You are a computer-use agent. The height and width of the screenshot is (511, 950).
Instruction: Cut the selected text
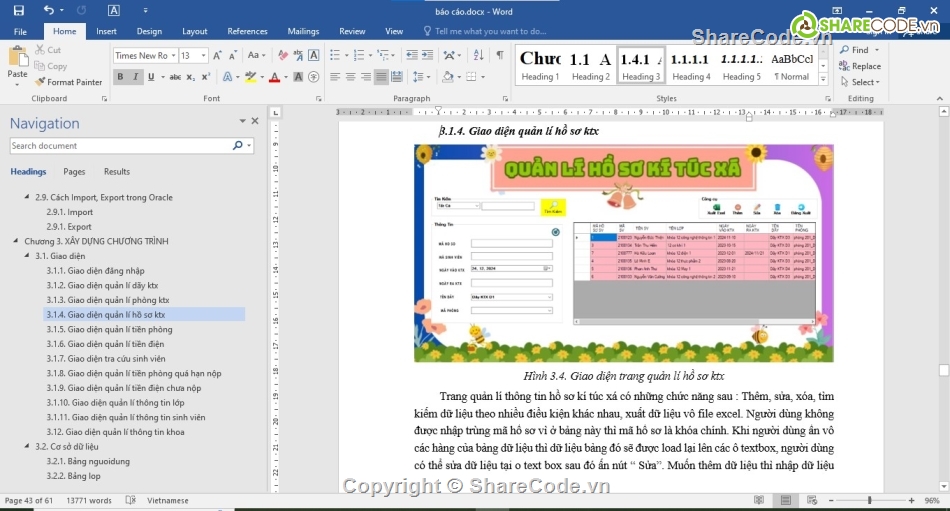pyautogui.click(x=48, y=50)
